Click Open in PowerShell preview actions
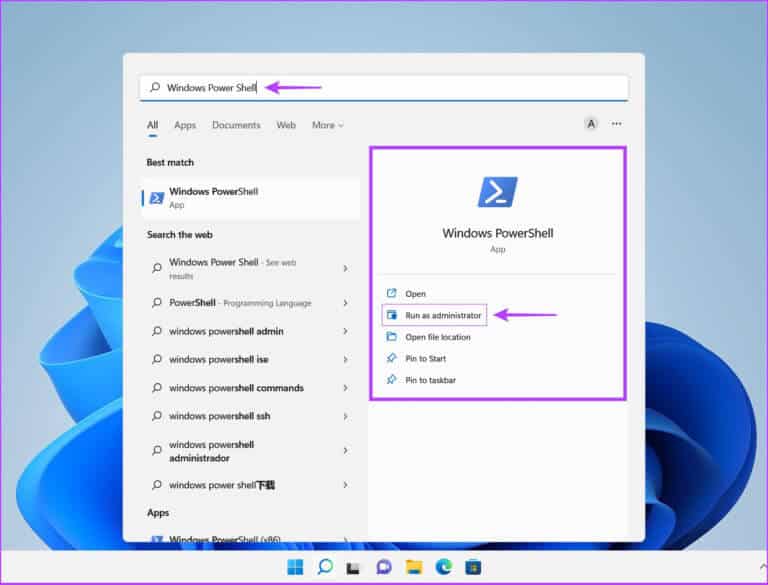 click(415, 294)
